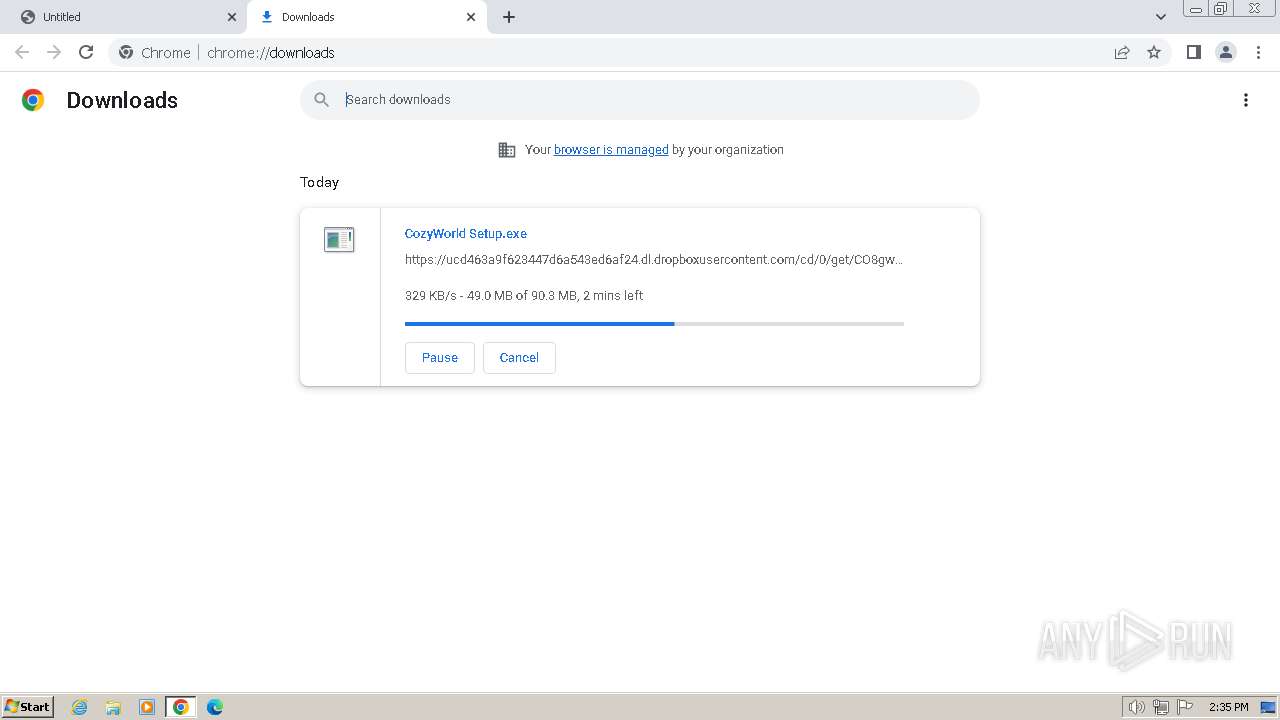
Task: Go forward using the browser forward arrow
Action: (x=54, y=52)
